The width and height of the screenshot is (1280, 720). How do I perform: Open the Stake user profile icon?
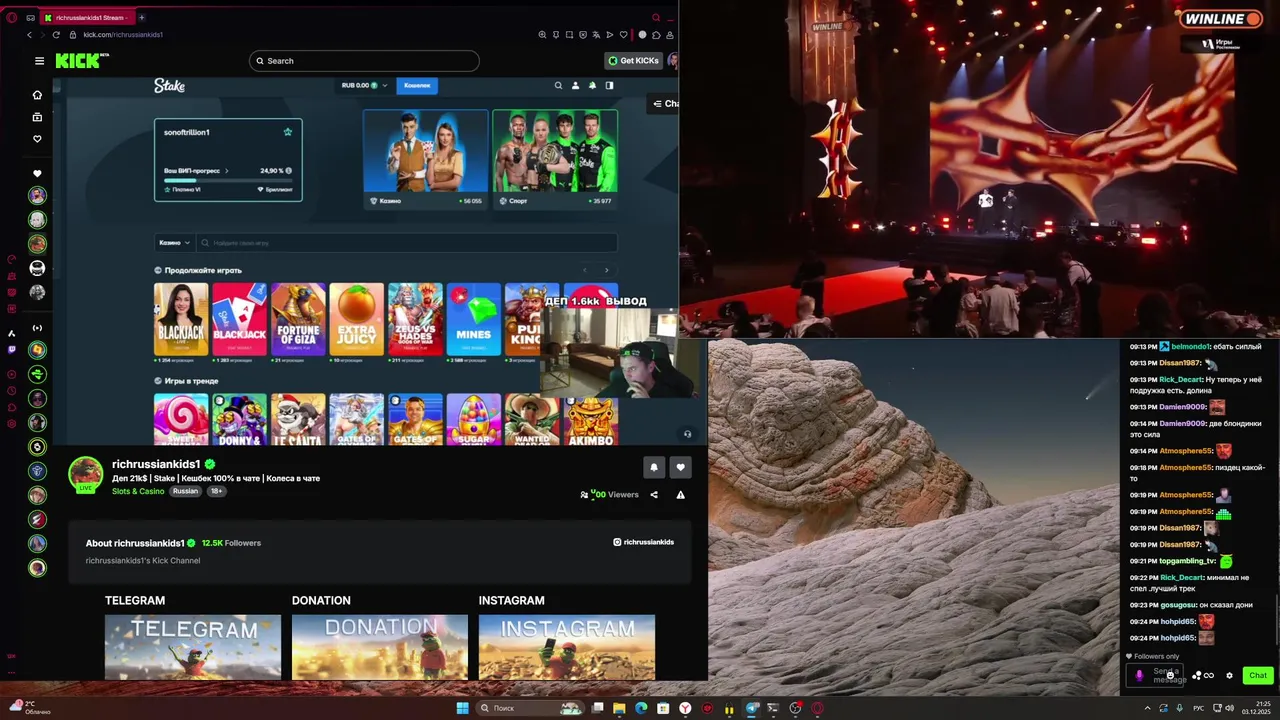coord(575,85)
